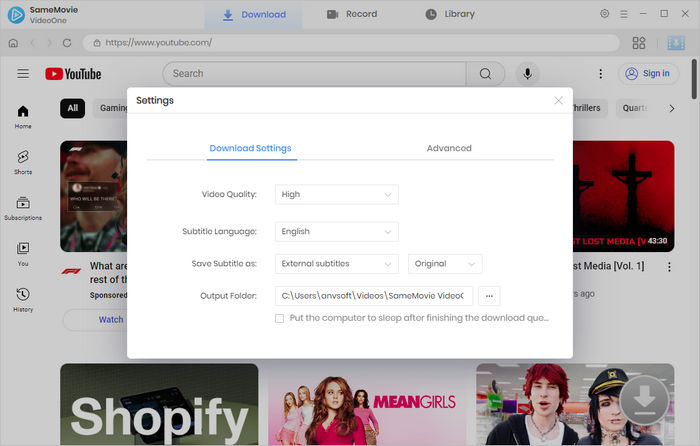Open the website grid icon
The image size is (700, 446).
(x=639, y=43)
